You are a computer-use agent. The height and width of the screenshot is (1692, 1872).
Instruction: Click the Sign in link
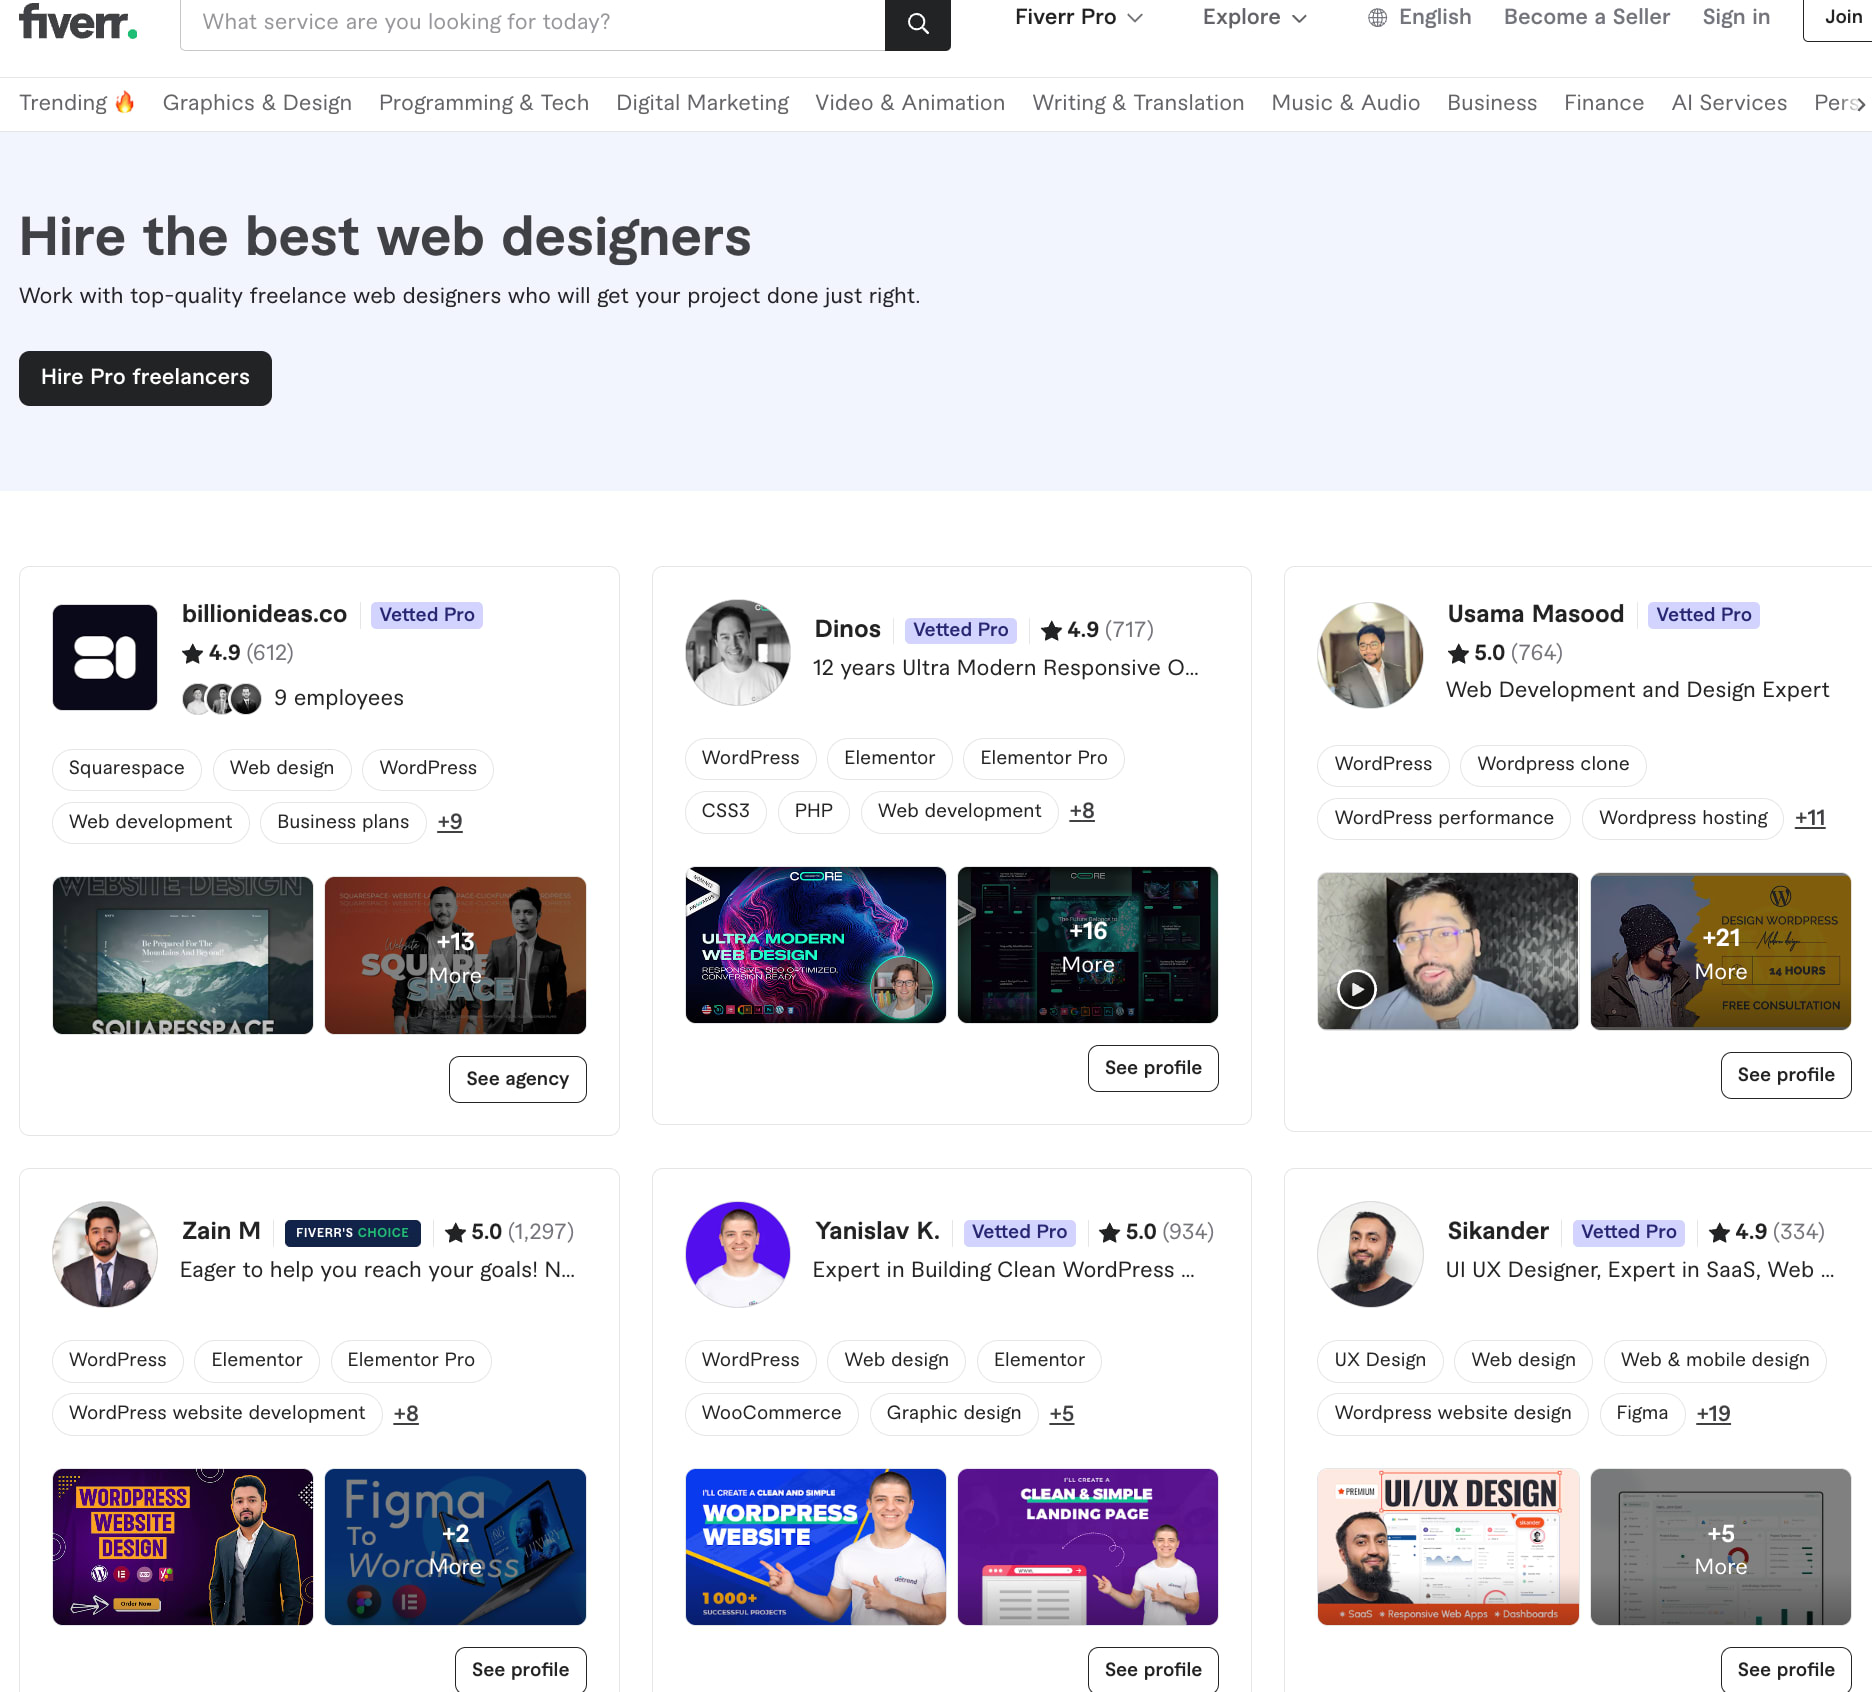tap(1736, 17)
